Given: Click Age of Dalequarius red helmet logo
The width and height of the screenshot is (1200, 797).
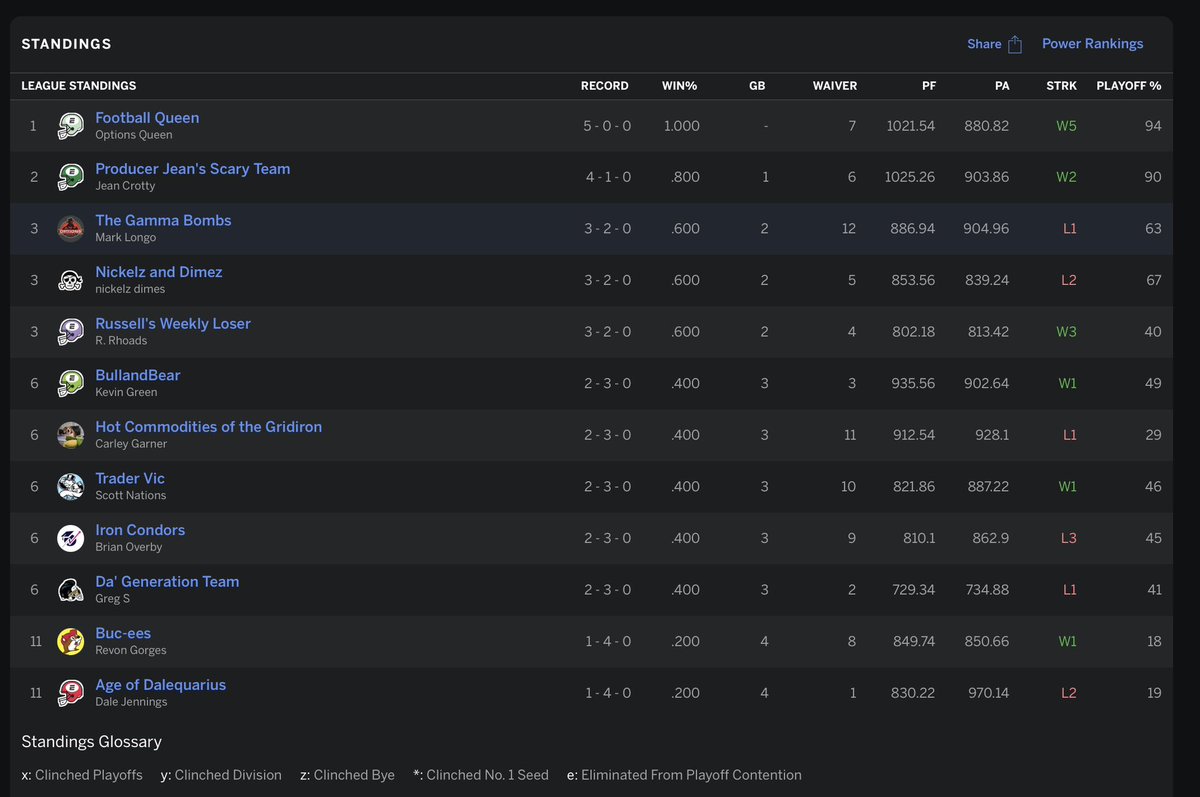Looking at the screenshot, I should [70, 693].
